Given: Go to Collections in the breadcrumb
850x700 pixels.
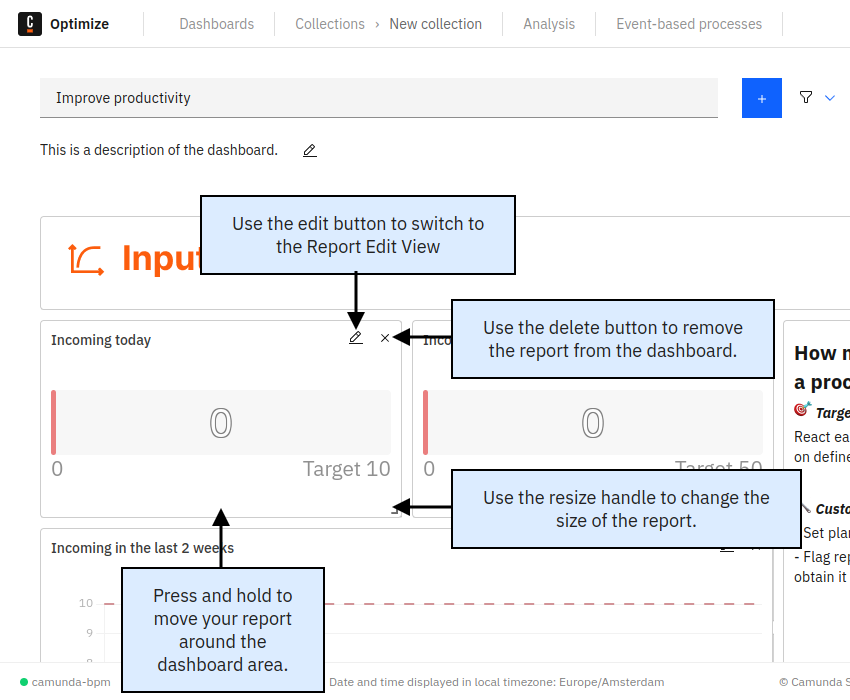Looking at the screenshot, I should pos(330,23).
